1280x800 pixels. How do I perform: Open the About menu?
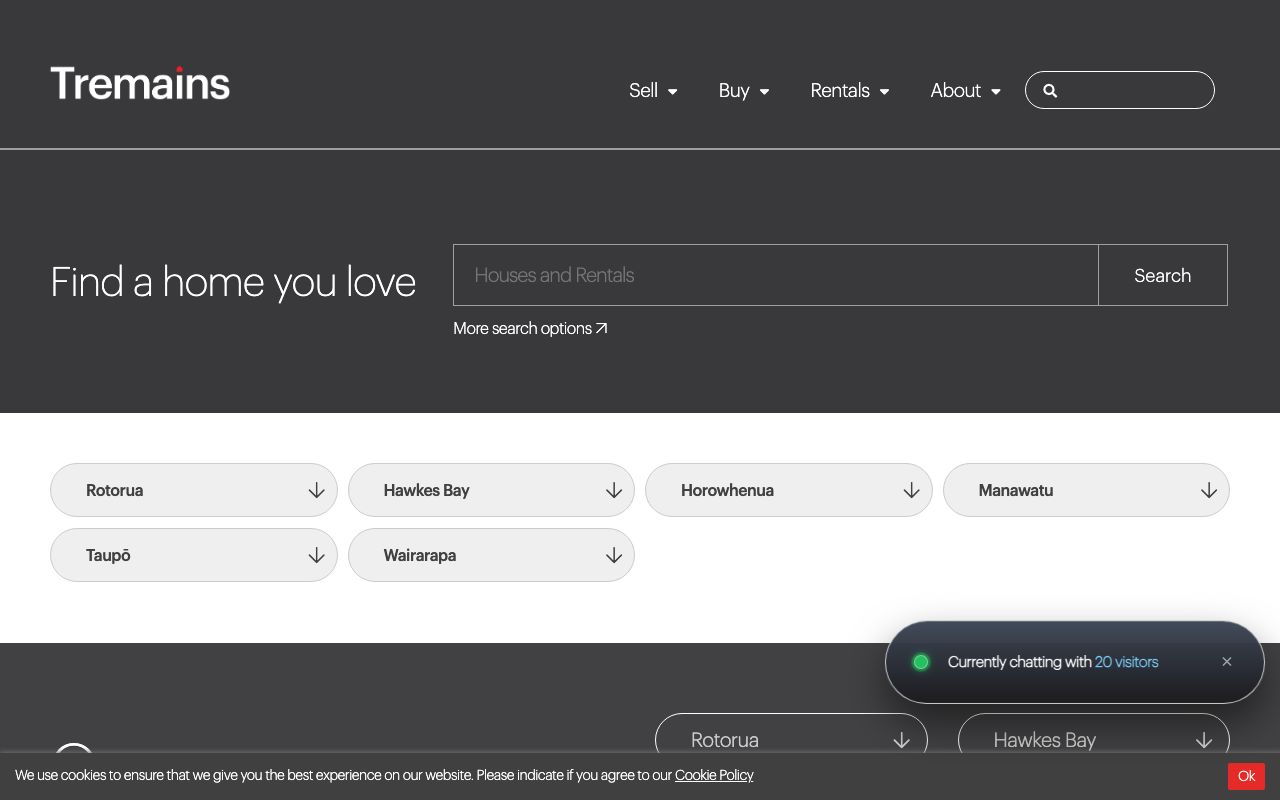965,90
